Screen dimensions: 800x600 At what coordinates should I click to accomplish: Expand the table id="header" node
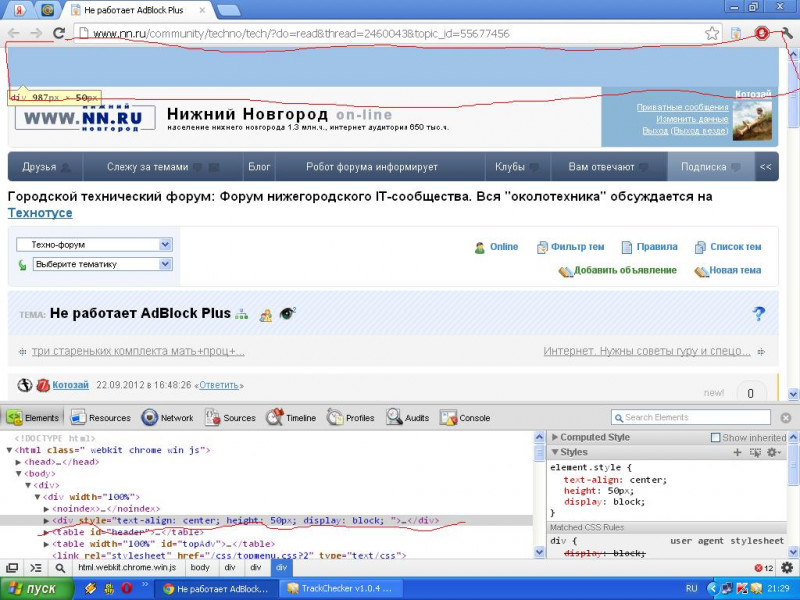[x=46, y=532]
